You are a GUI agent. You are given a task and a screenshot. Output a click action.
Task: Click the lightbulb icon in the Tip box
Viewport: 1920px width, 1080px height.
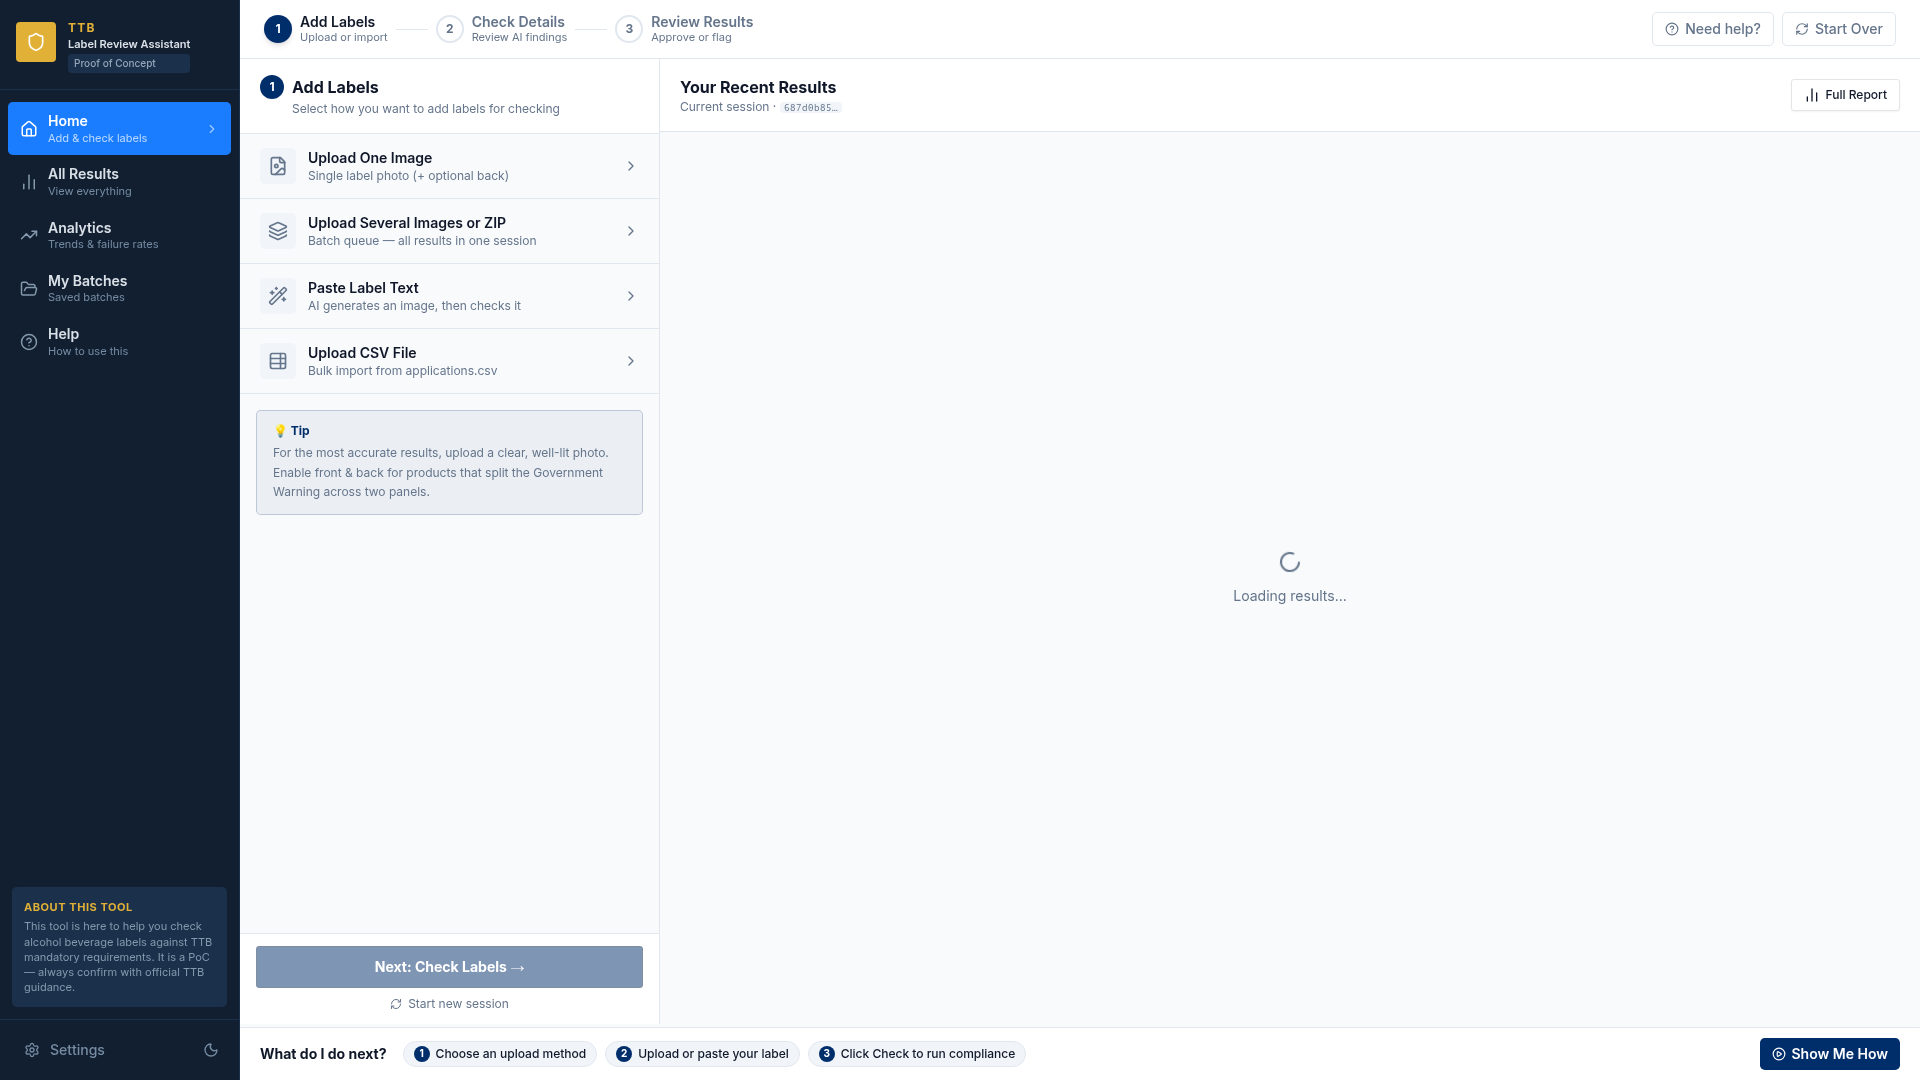click(280, 431)
